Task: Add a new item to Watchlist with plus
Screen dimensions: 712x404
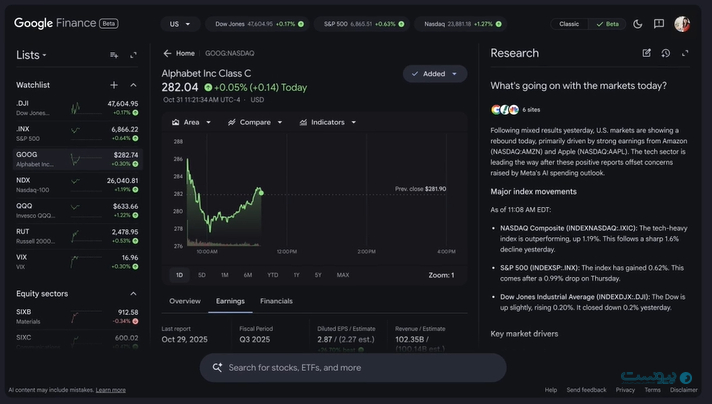Action: [x=114, y=85]
